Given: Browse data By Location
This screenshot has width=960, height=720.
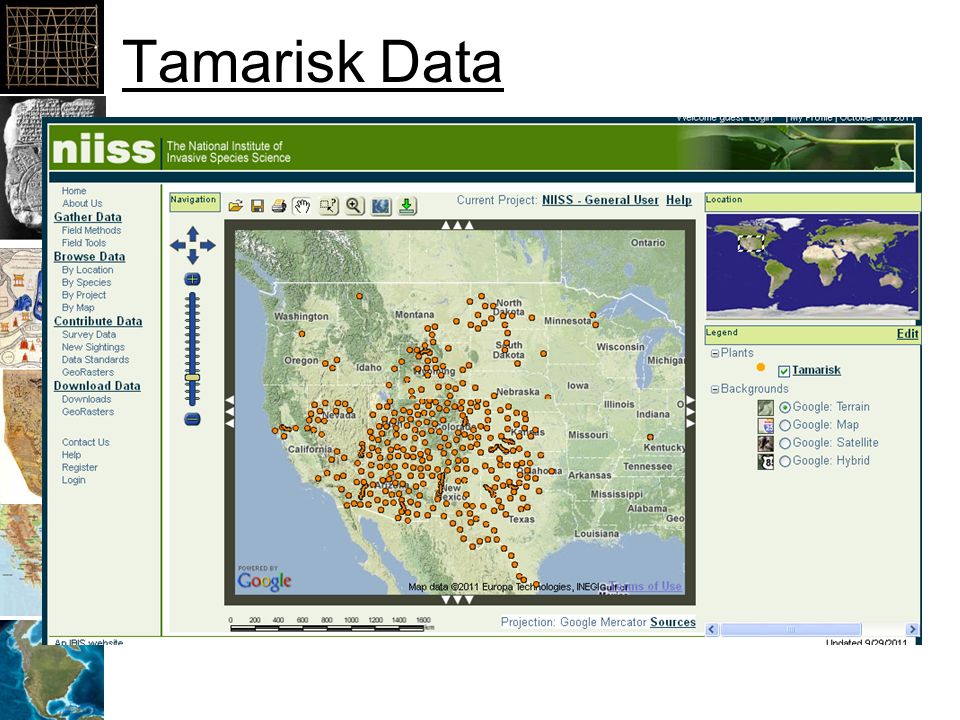Looking at the screenshot, I should tap(88, 270).
